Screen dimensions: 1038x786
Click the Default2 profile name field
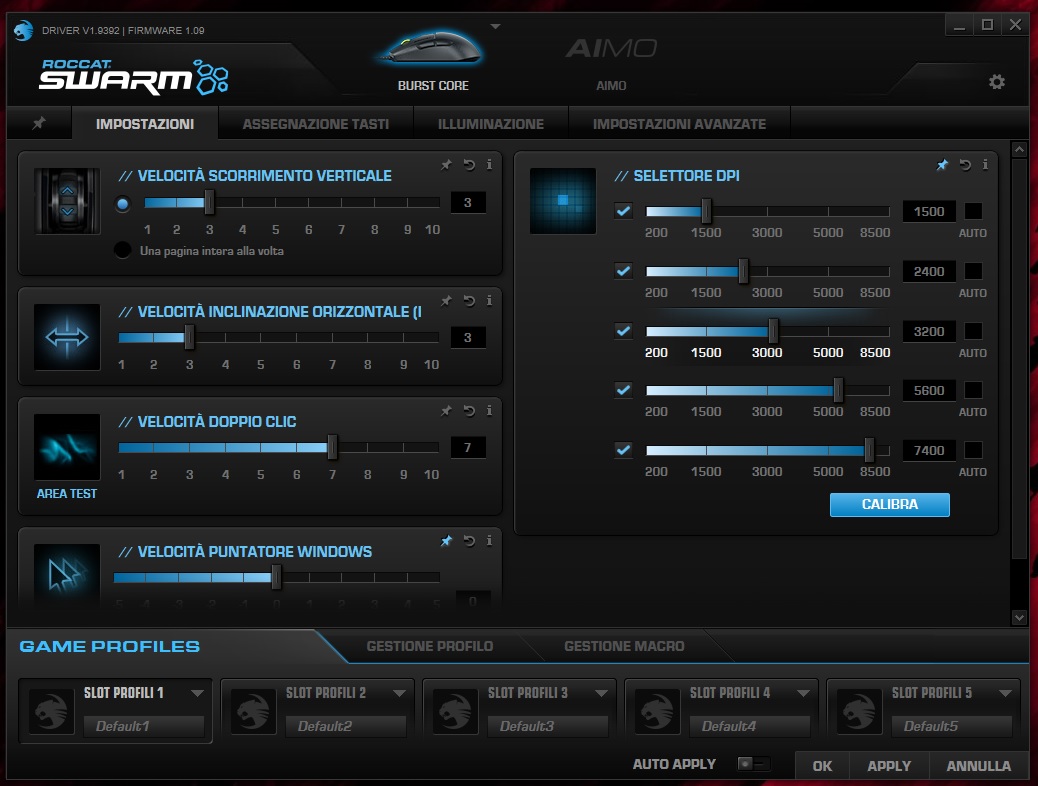click(346, 726)
